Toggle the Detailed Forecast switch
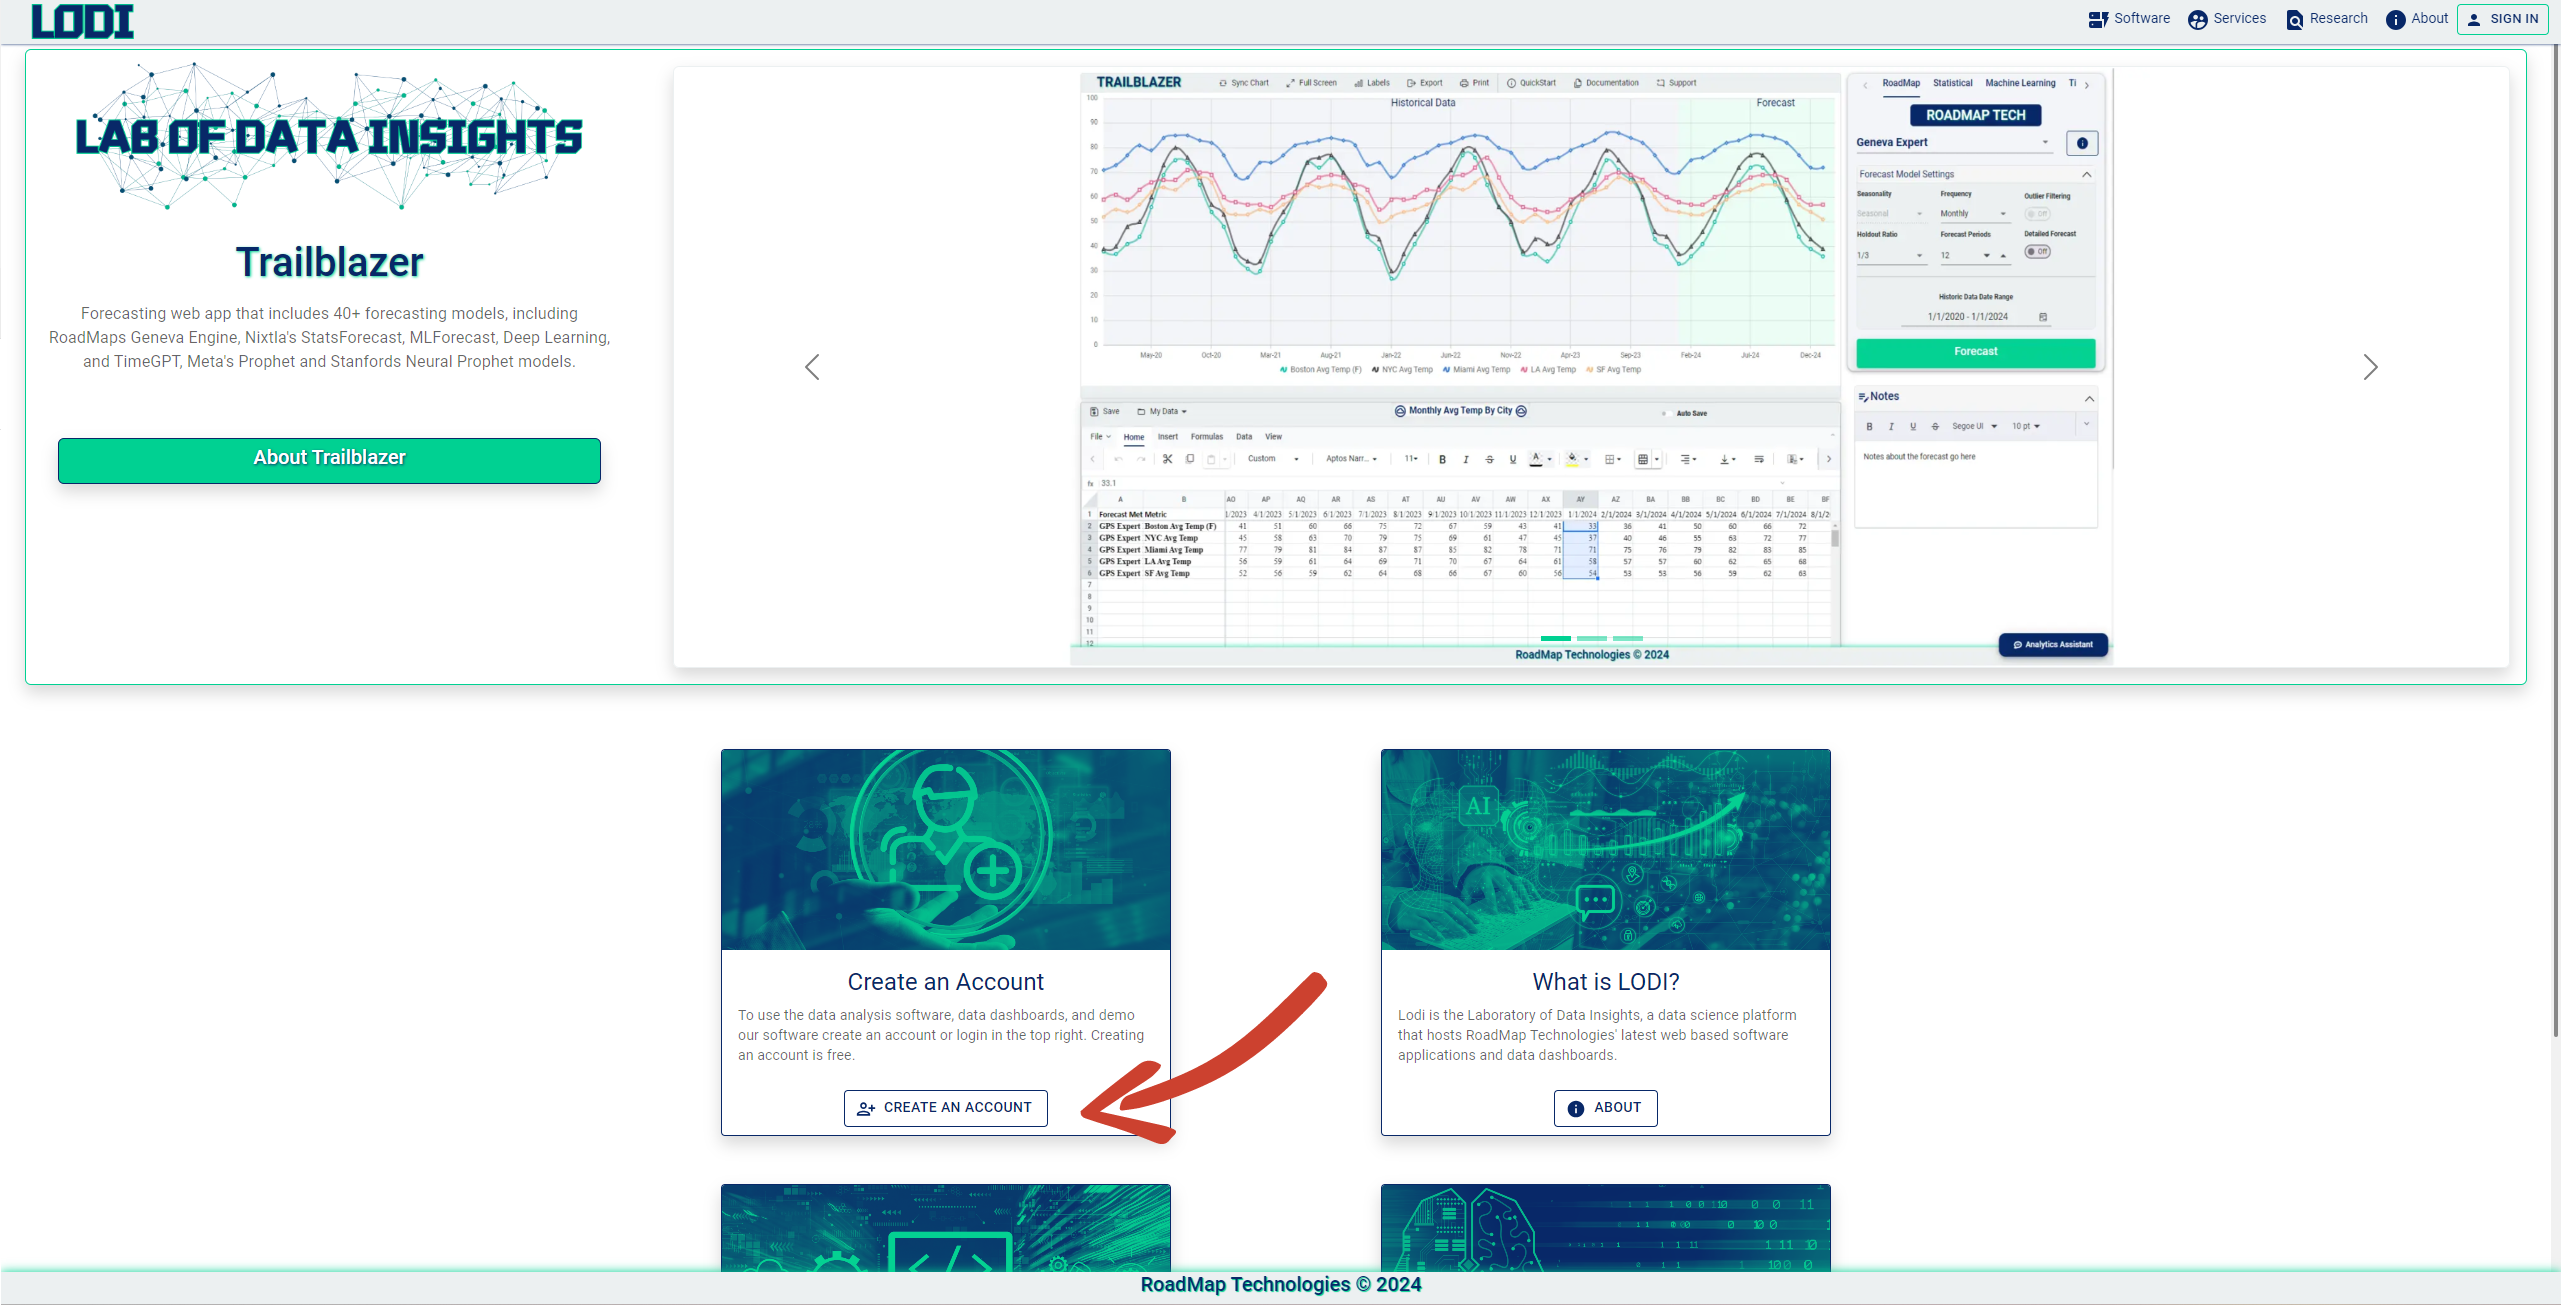 (2038, 252)
